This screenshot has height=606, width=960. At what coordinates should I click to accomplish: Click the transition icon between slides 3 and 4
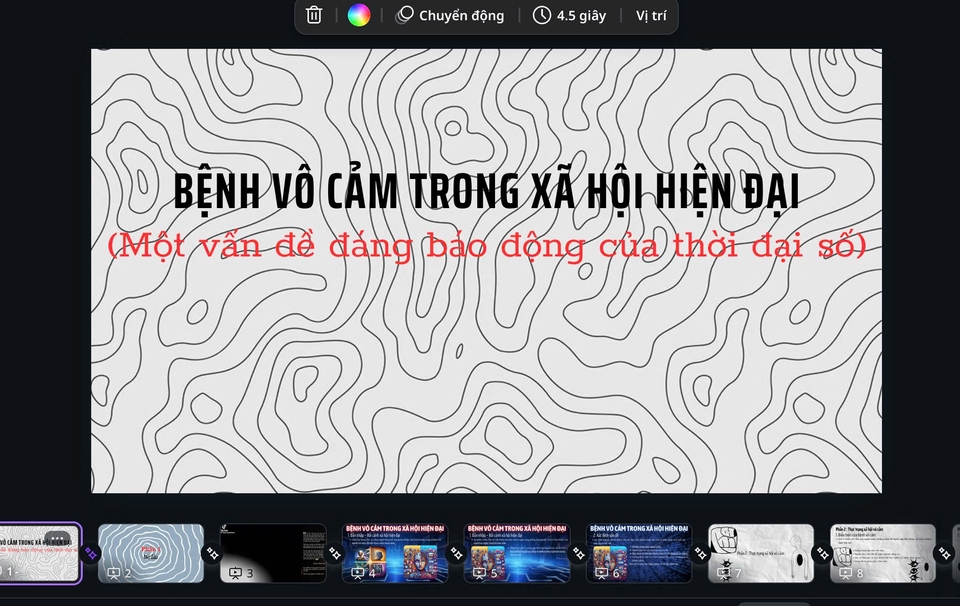(334, 553)
